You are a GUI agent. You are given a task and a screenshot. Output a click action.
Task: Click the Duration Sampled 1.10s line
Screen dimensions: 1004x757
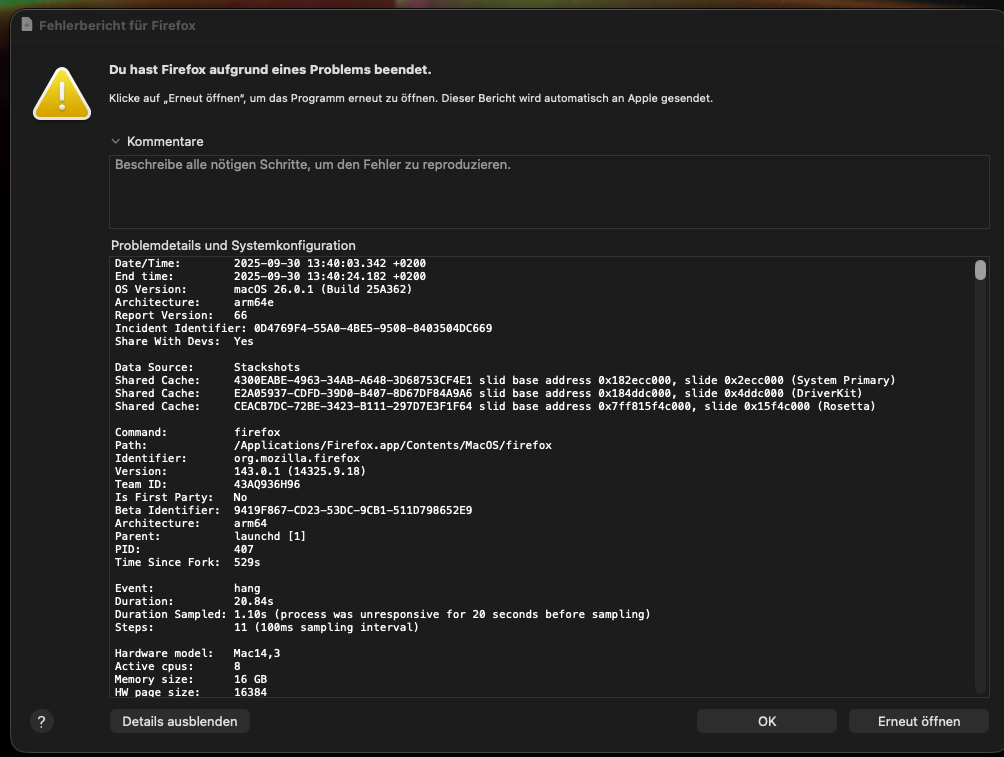point(382,614)
